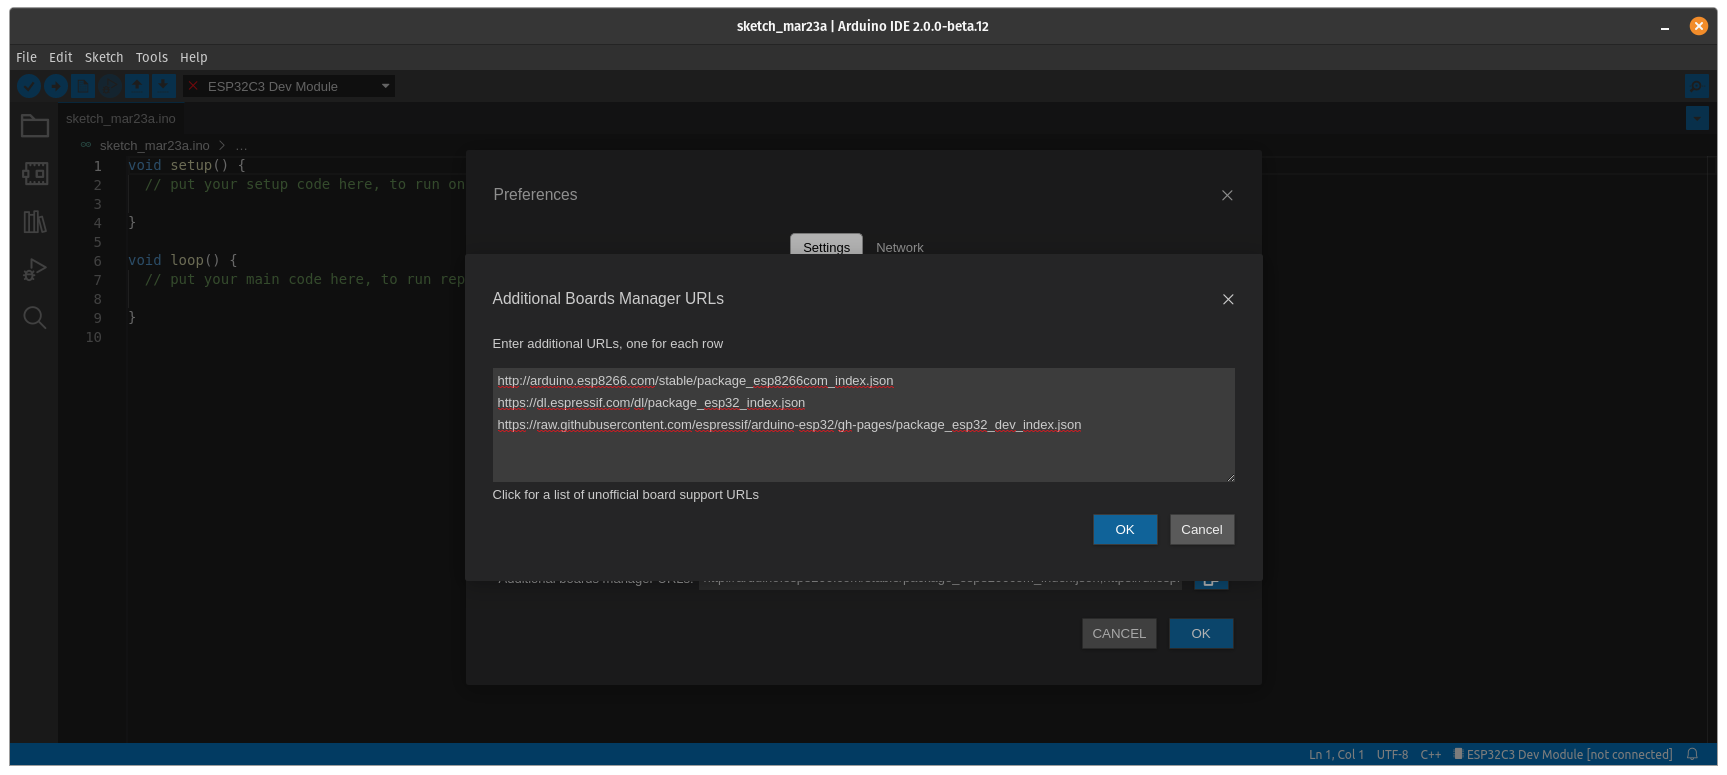The height and width of the screenshot is (775, 1727).
Task: Click the Upload arrow icon in the toolbar
Action: click(56, 86)
